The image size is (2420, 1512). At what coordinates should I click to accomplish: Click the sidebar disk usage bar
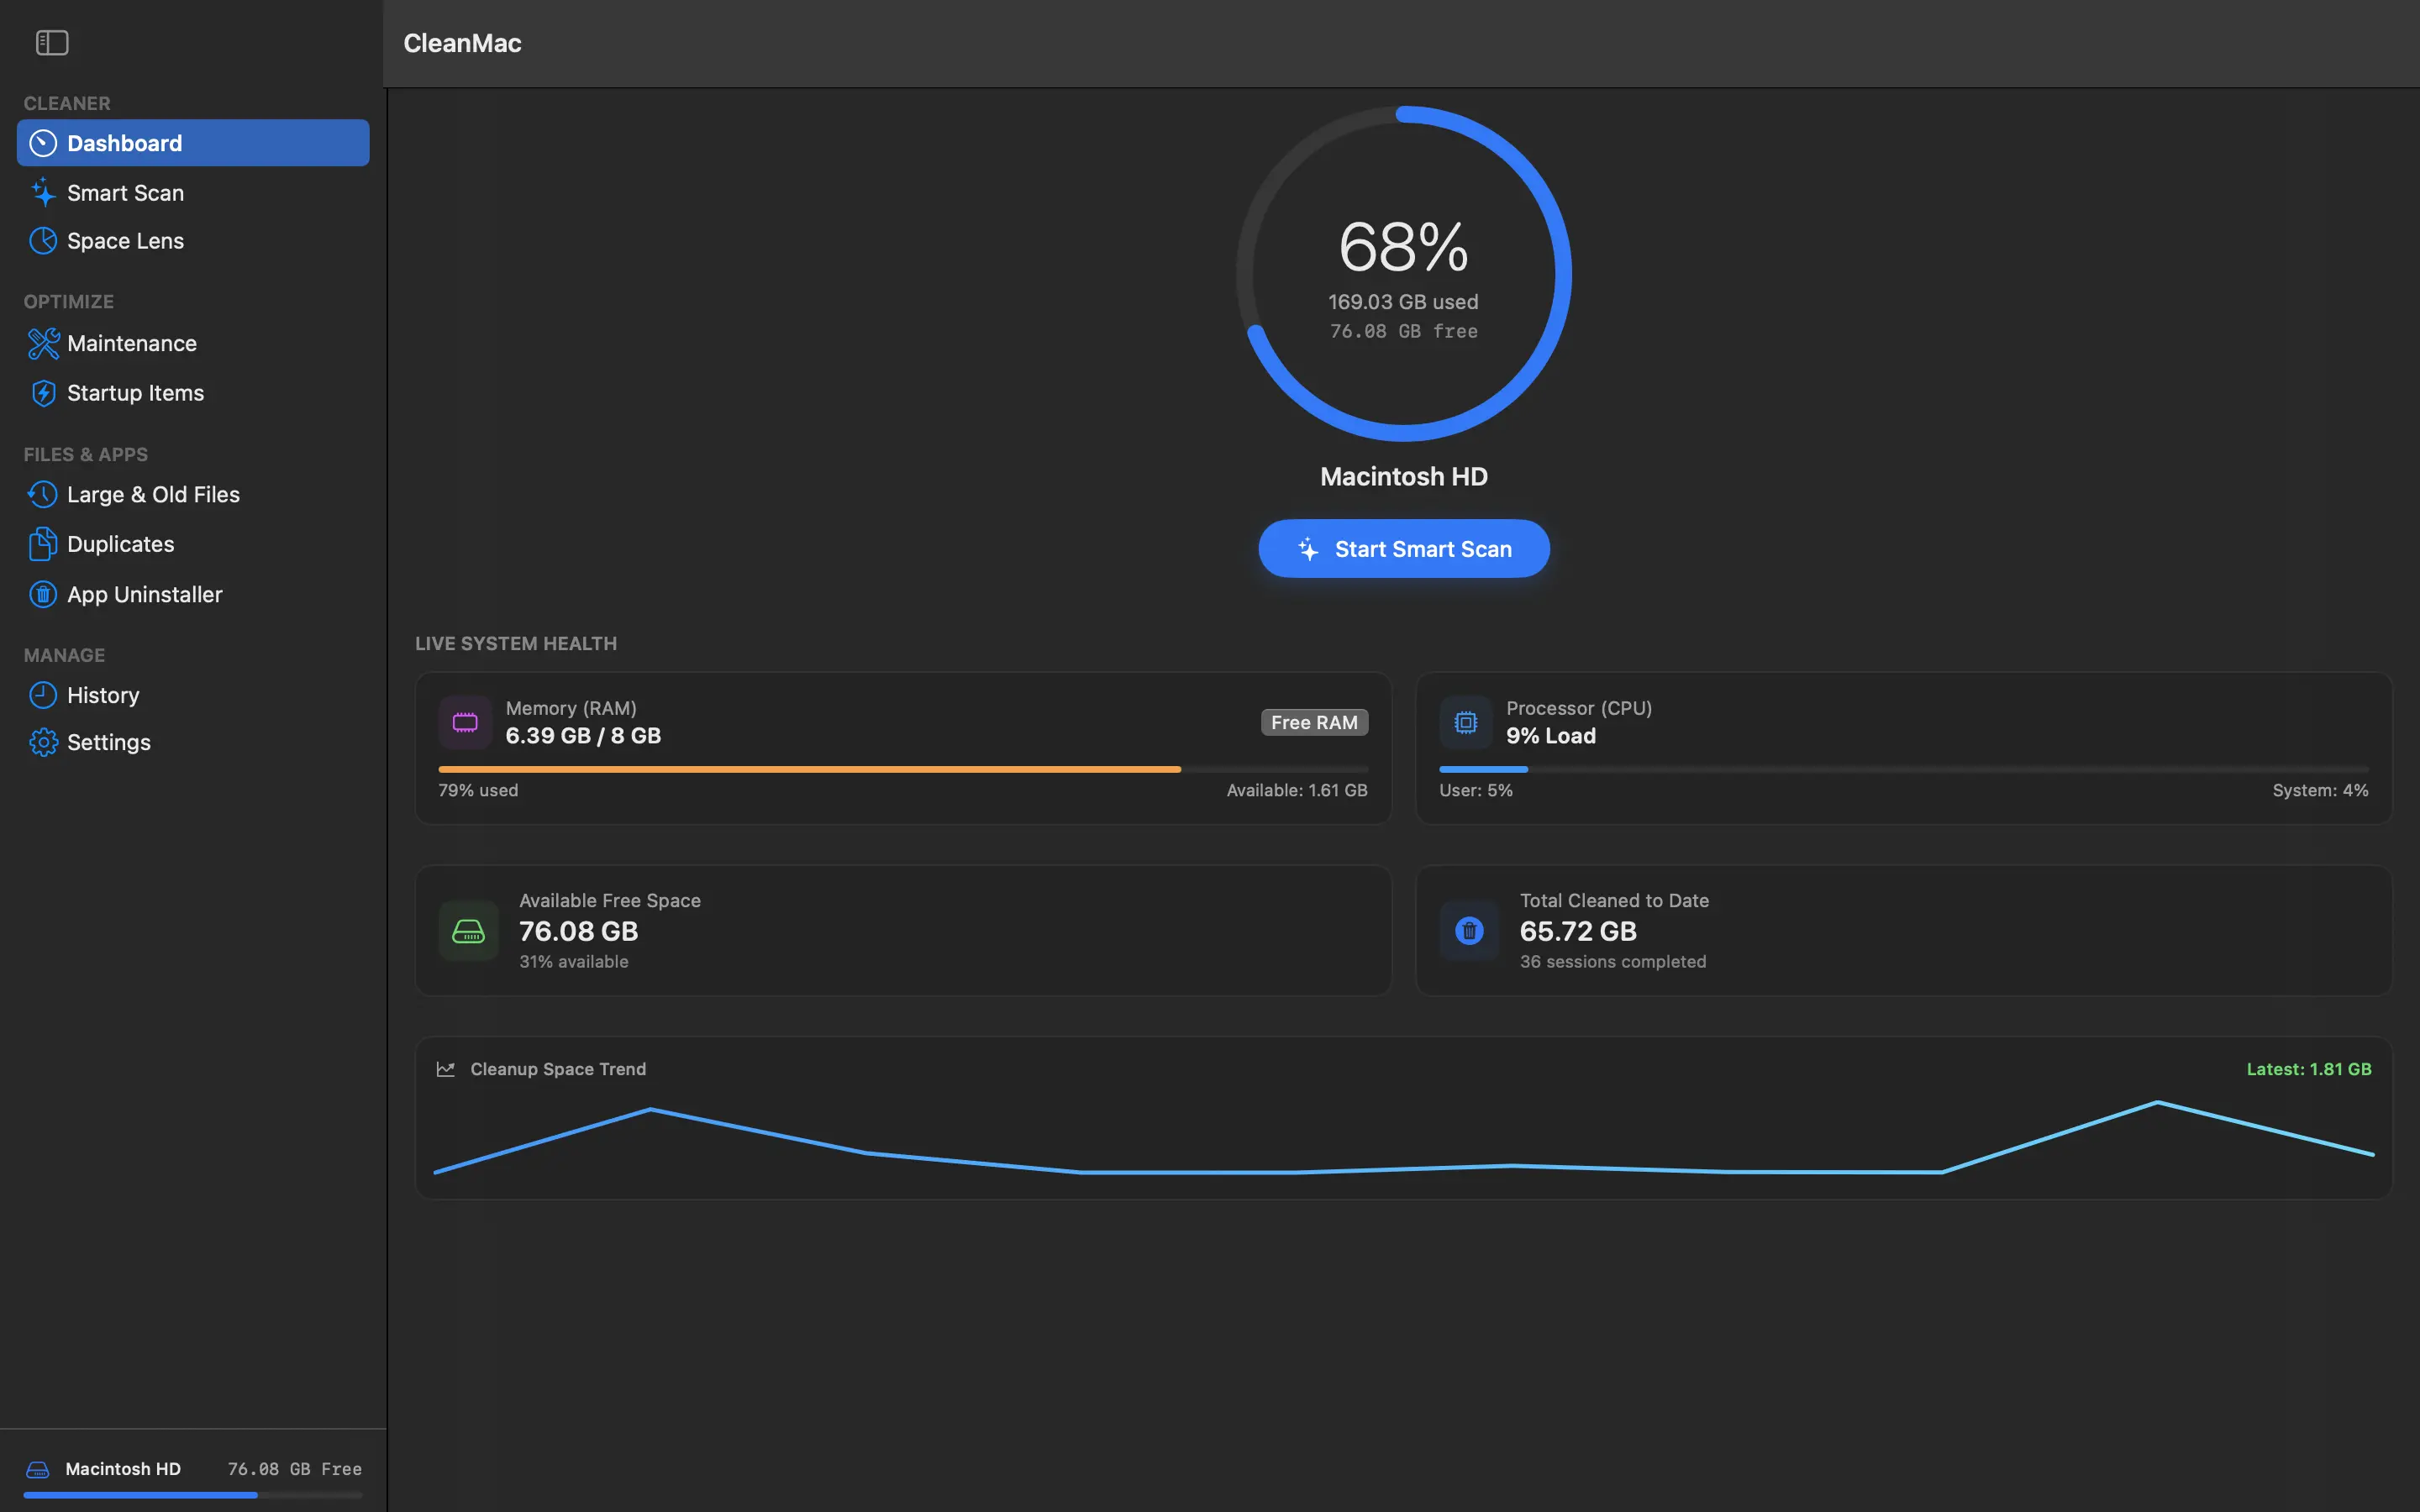[x=193, y=1495]
